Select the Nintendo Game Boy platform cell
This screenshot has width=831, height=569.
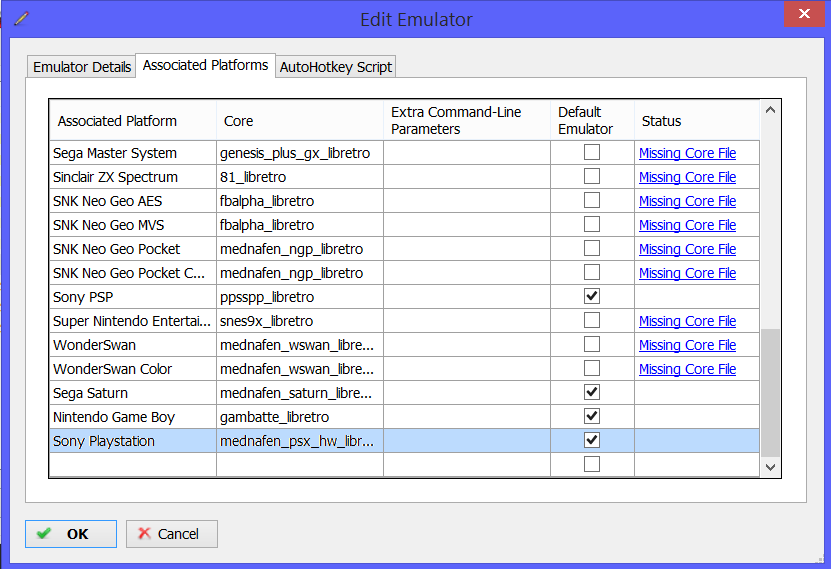click(x=133, y=417)
